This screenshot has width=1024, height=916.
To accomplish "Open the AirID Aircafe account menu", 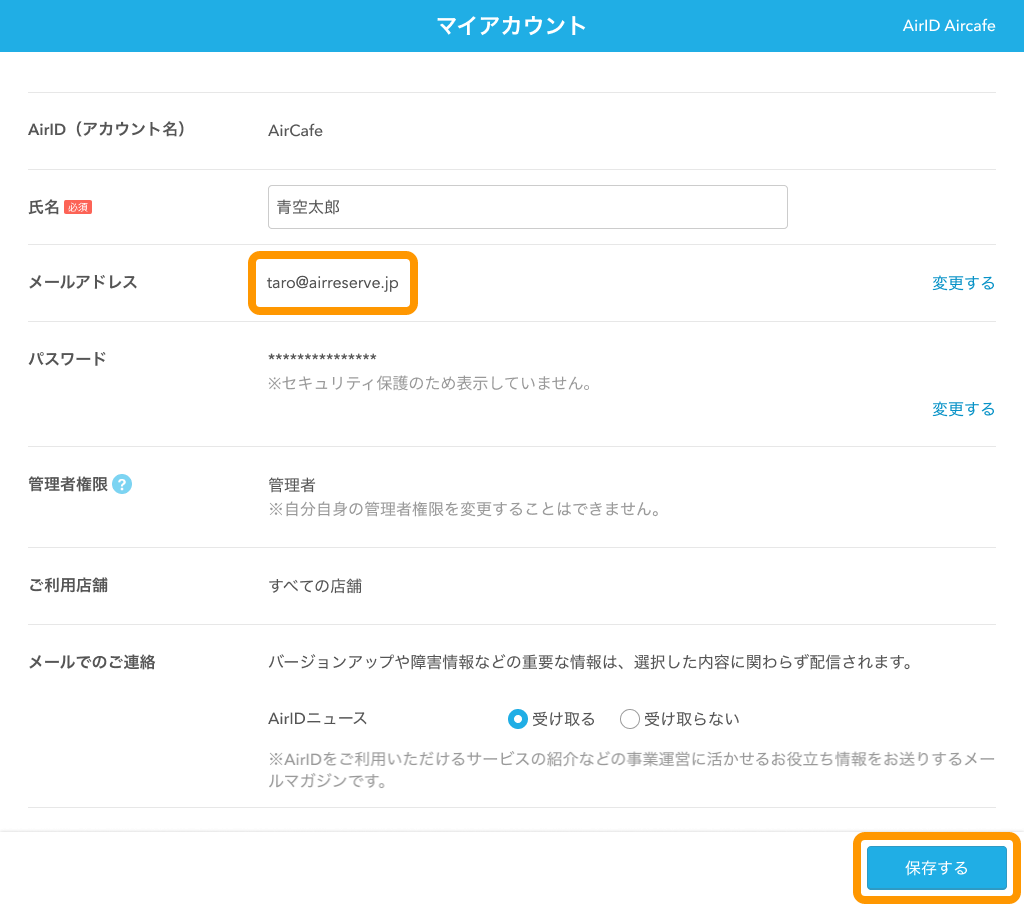I will [949, 25].
